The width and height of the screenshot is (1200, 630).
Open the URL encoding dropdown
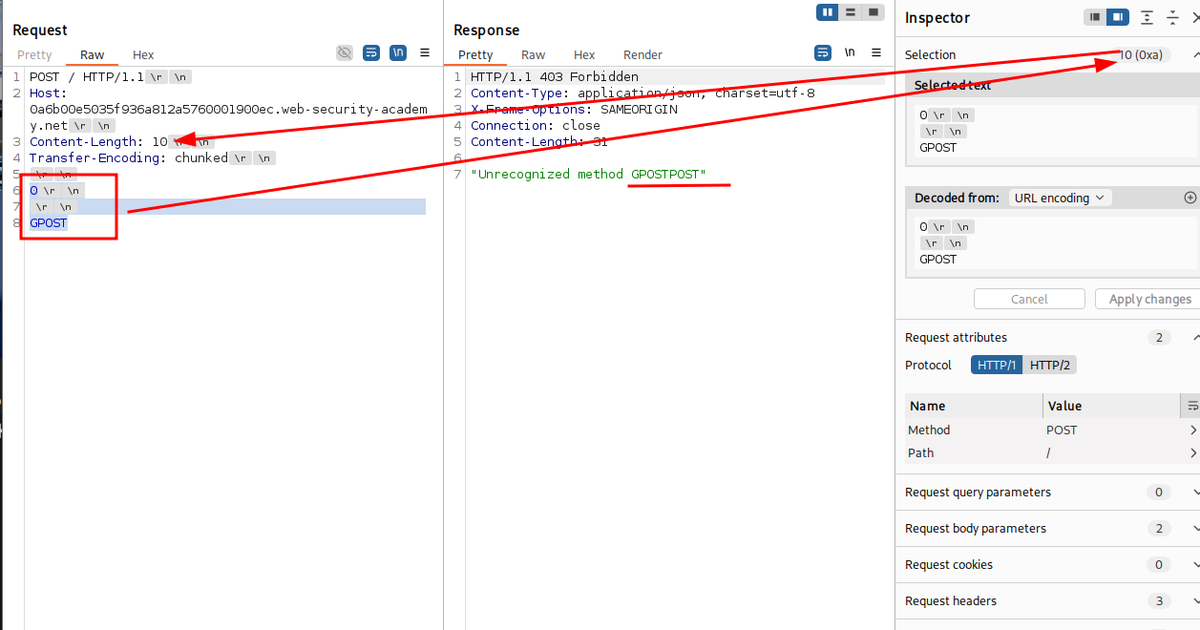1059,198
